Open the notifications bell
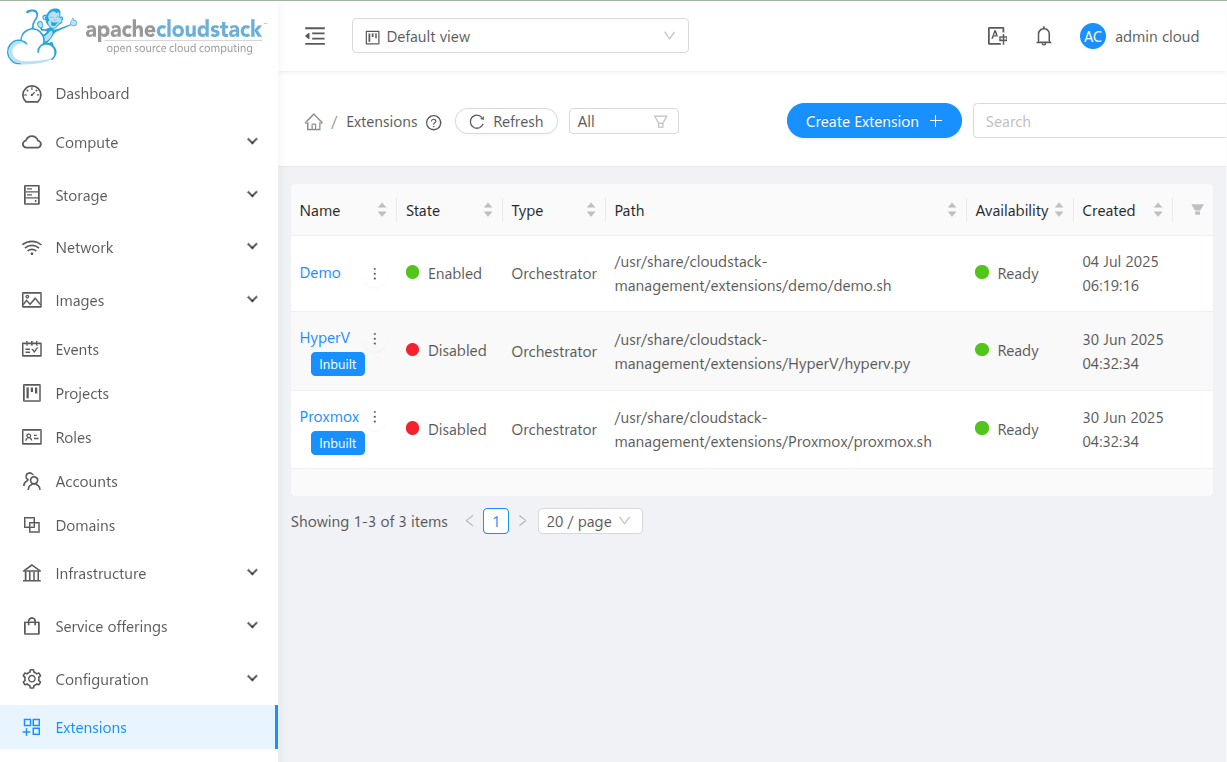Image resolution: width=1227 pixels, height=762 pixels. tap(1044, 36)
